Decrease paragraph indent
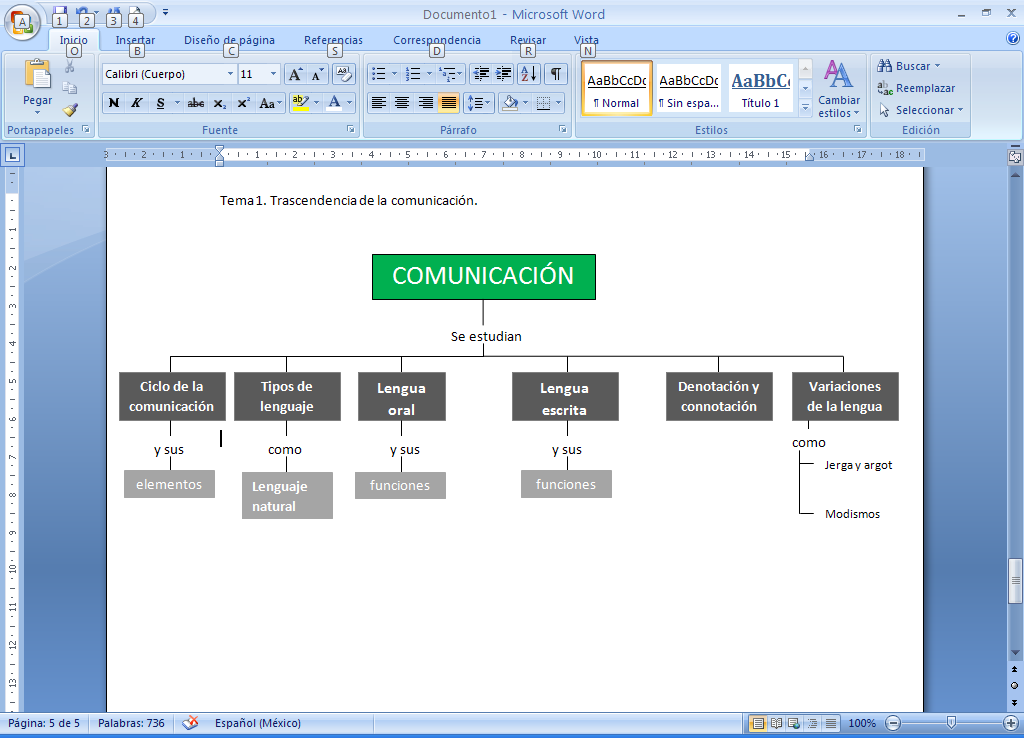 click(x=481, y=74)
